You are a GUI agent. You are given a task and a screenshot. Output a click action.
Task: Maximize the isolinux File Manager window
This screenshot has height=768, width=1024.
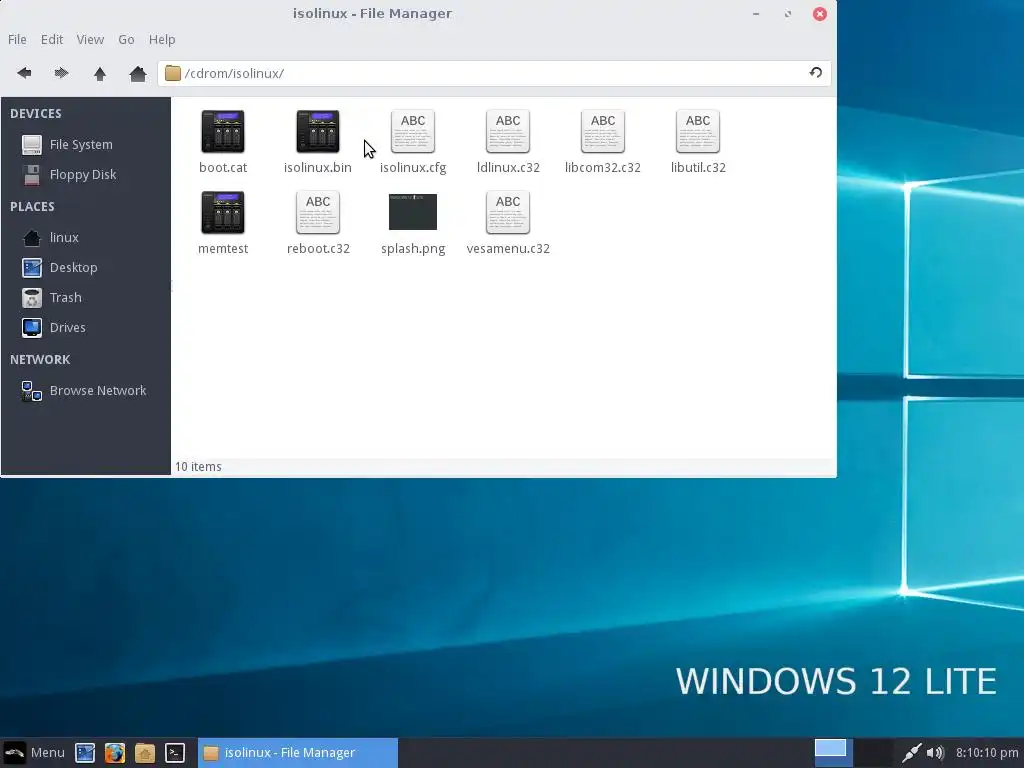pos(788,14)
